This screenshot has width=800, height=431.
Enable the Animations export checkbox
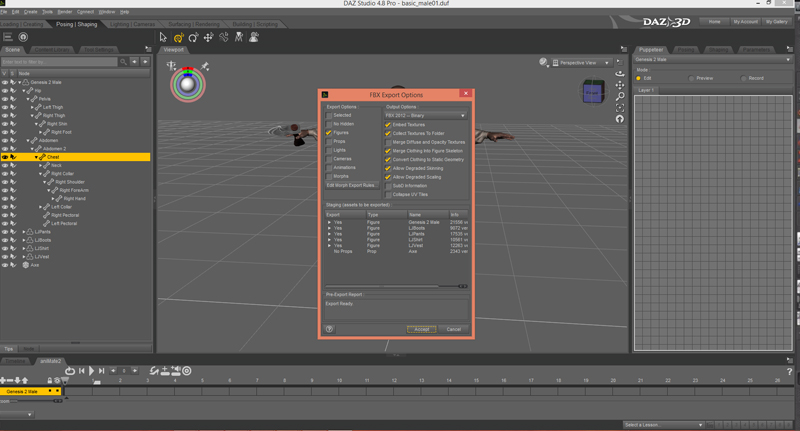point(329,168)
